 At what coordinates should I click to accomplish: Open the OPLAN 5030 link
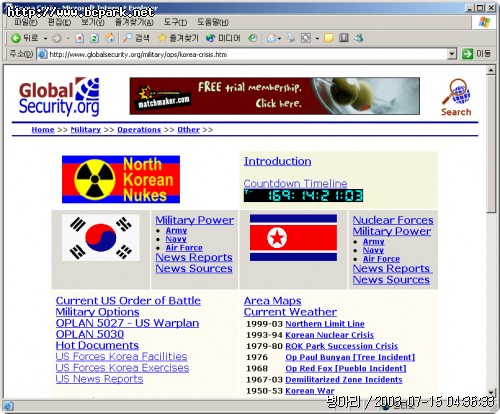[x=90, y=334]
